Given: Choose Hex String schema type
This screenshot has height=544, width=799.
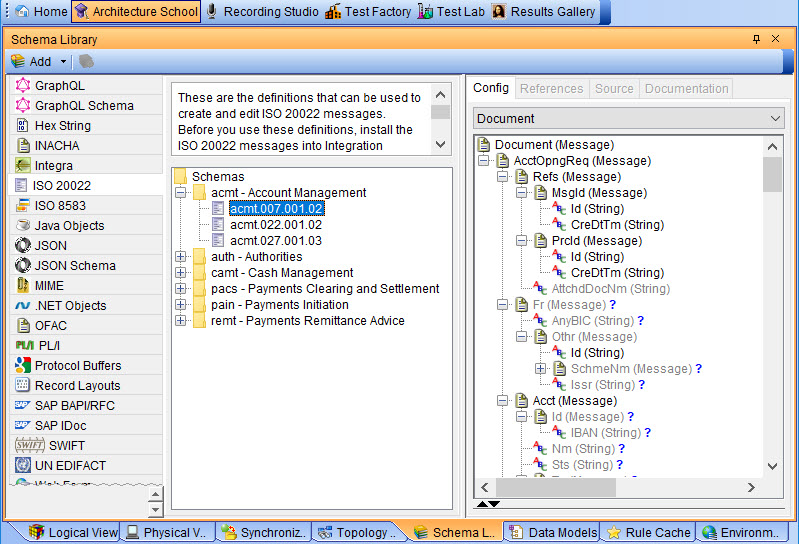Looking at the screenshot, I should point(85,125).
